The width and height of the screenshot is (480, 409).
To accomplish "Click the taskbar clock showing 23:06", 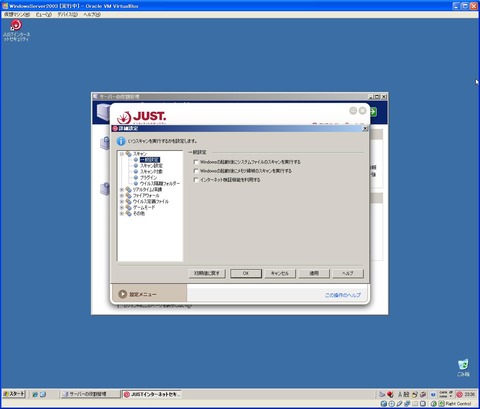I will point(470,394).
